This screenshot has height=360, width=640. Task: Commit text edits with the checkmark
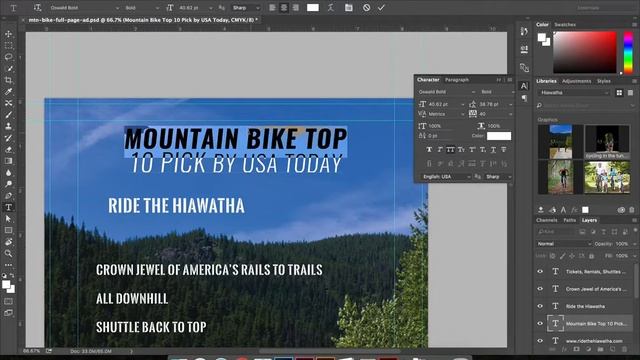point(381,7)
